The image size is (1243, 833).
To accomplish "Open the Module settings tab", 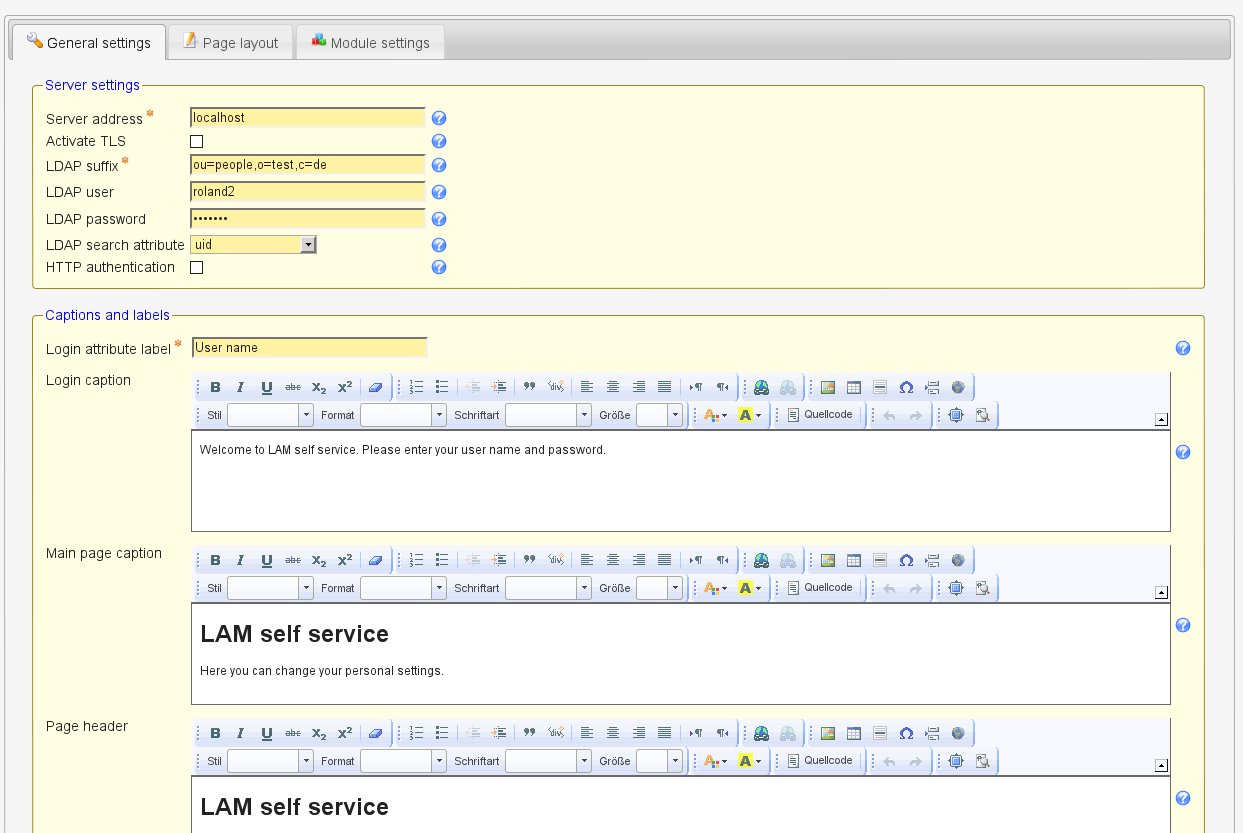I will pos(370,43).
